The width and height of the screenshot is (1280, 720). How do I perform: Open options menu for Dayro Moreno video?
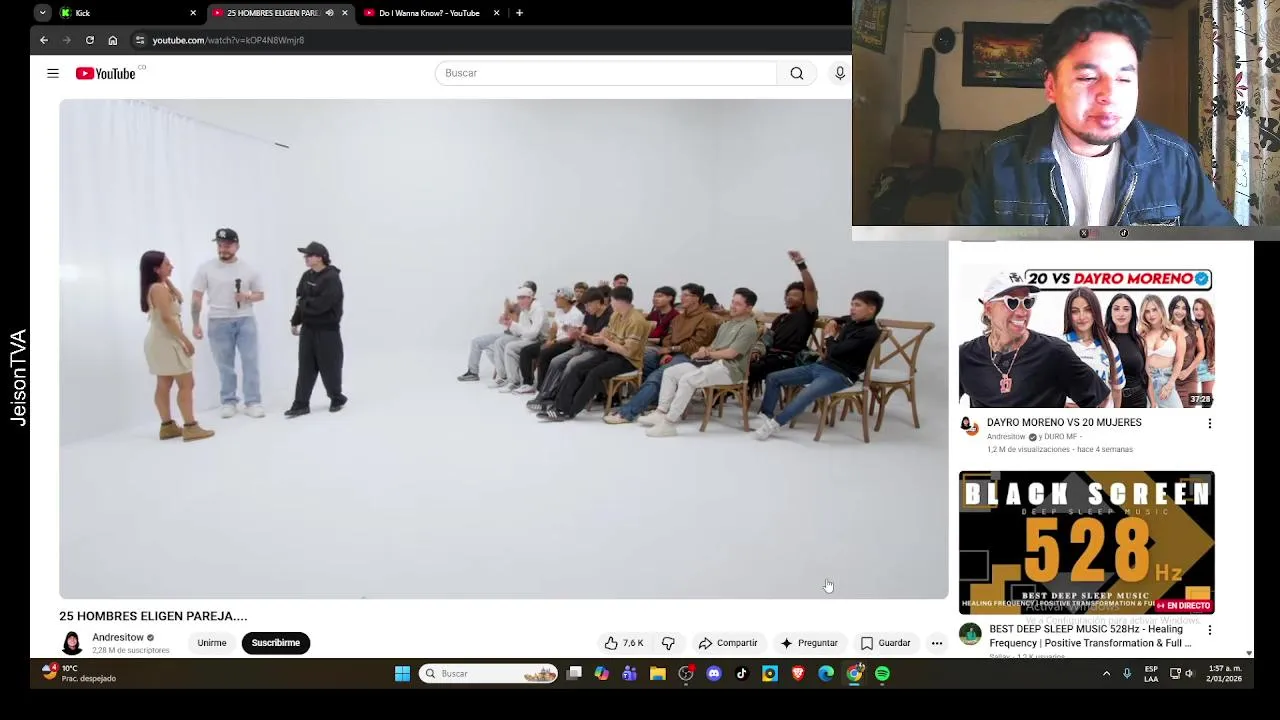point(1210,423)
